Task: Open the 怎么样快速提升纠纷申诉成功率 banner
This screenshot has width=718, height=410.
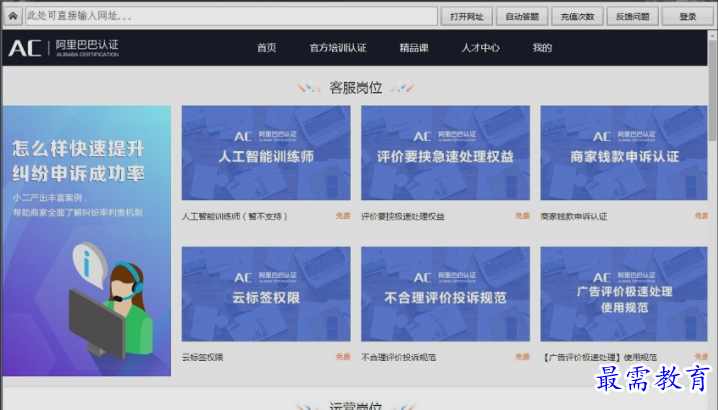Action: click(87, 241)
